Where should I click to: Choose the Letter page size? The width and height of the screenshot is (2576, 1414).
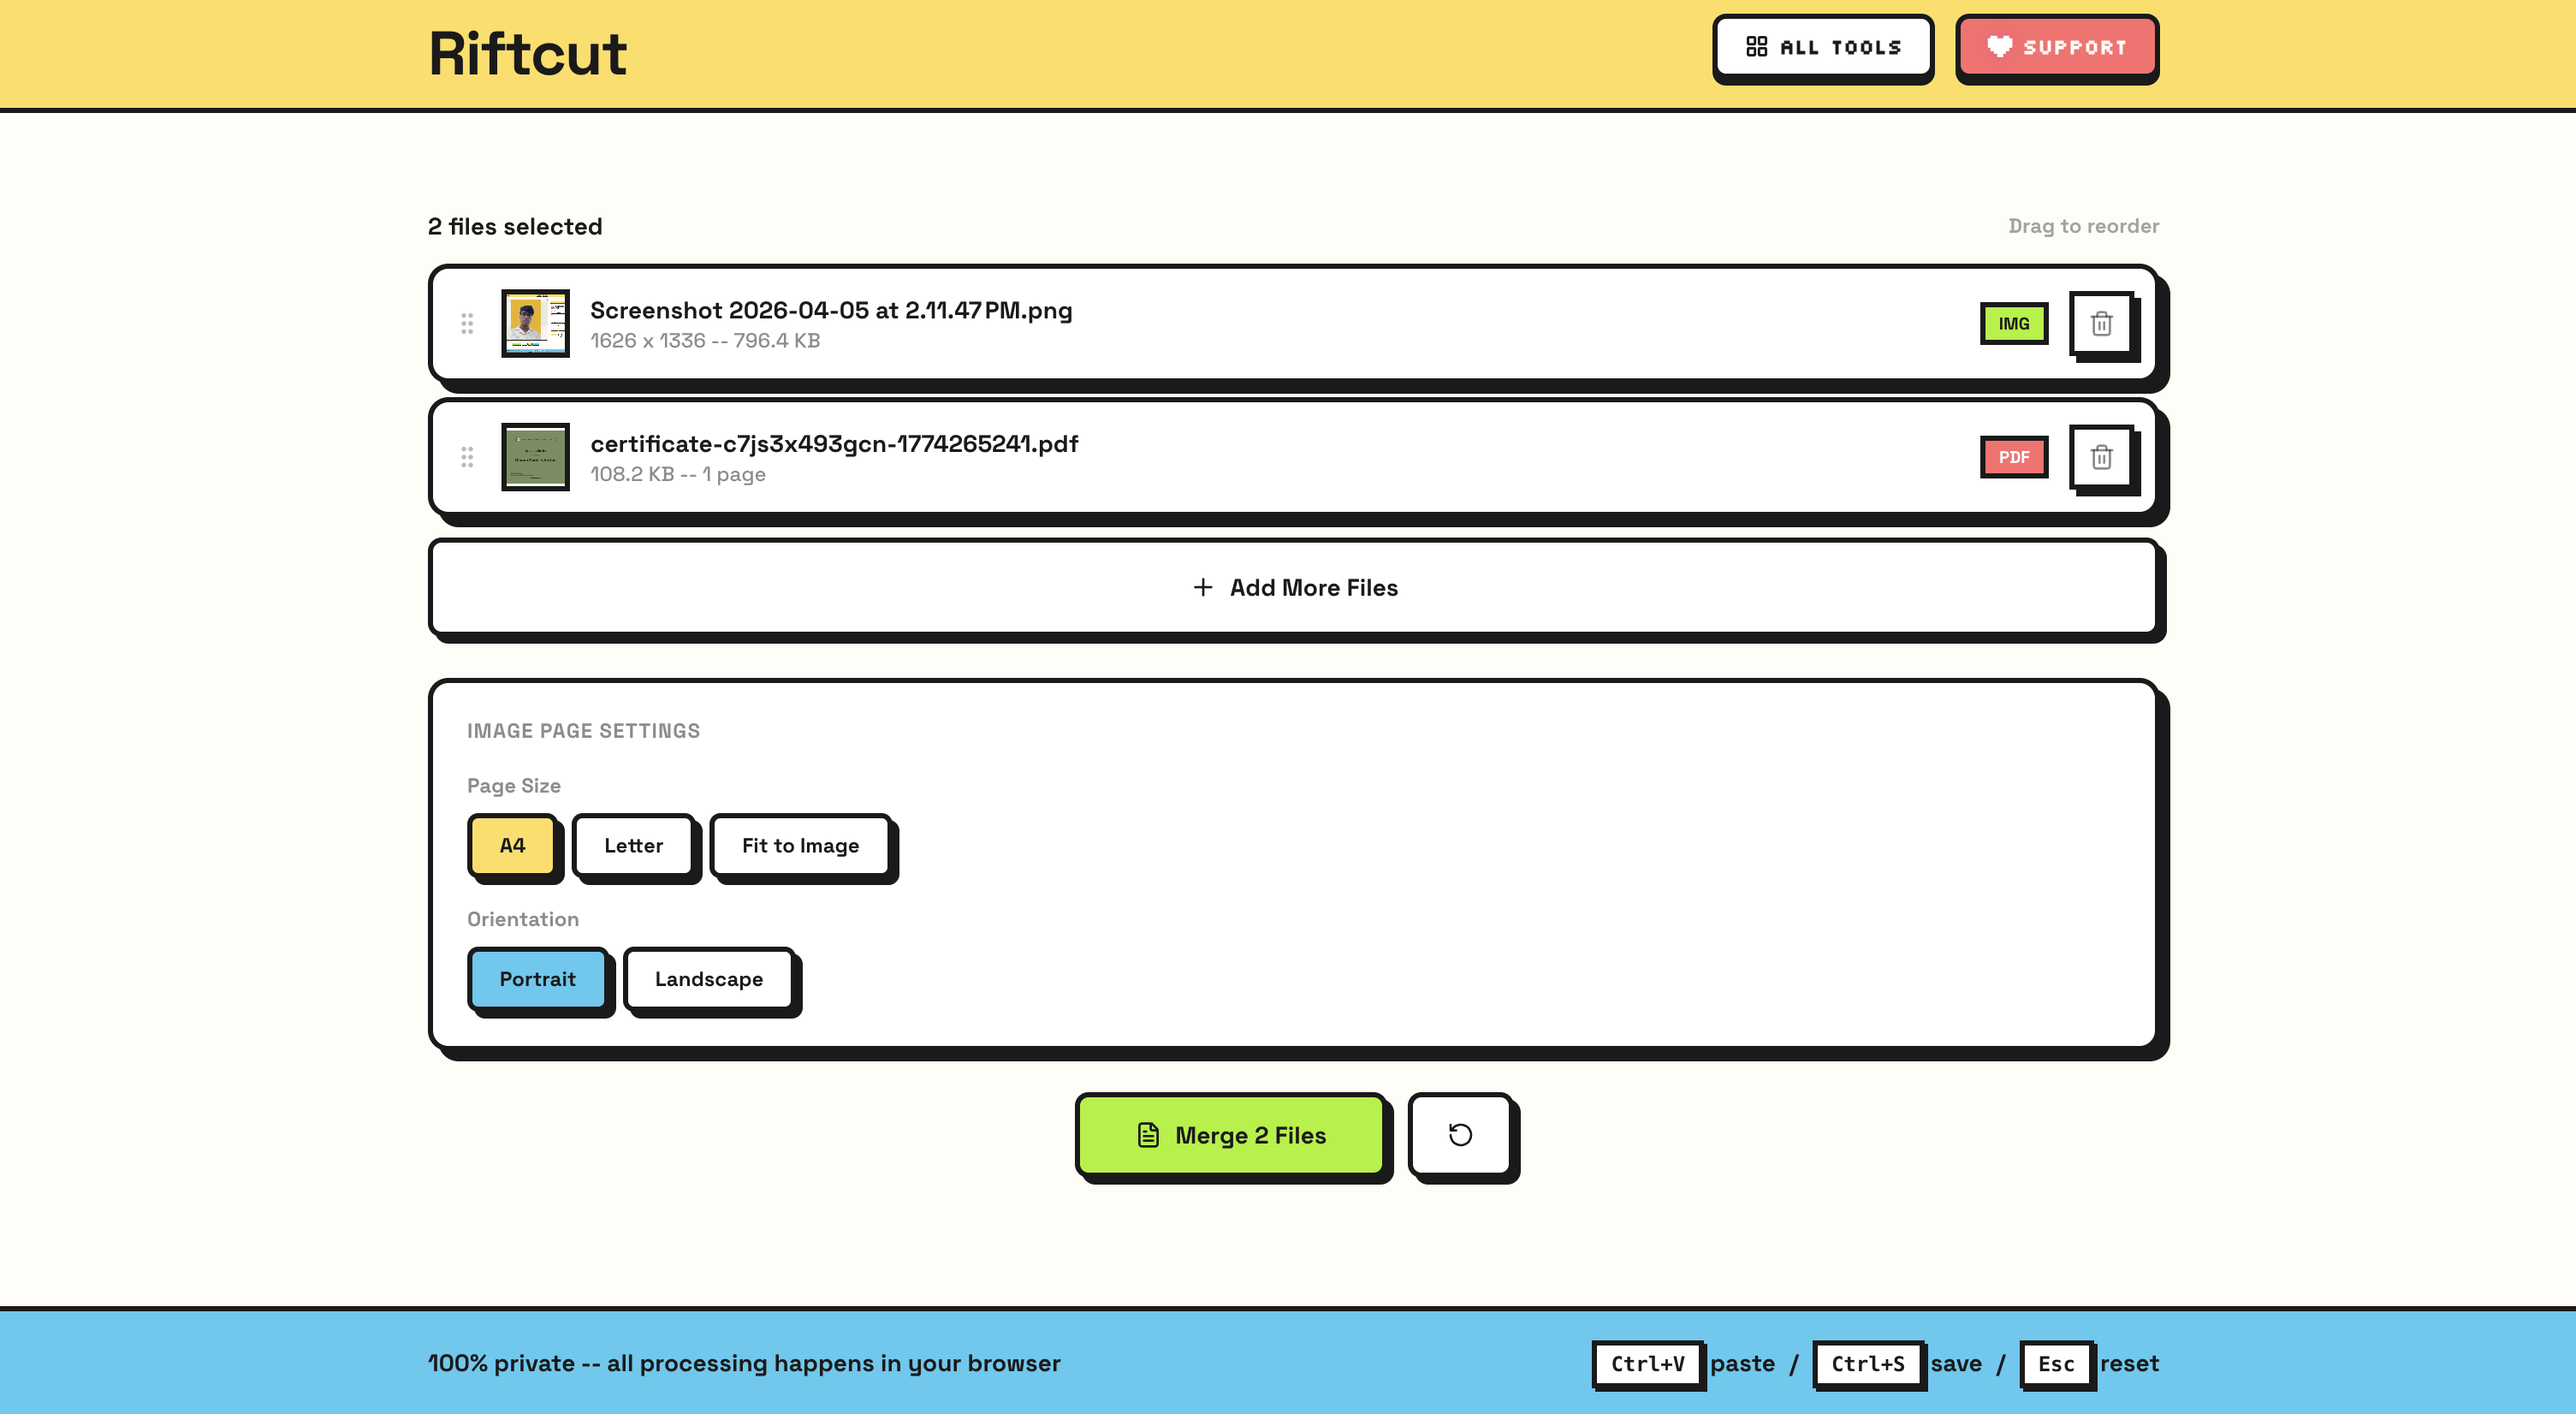click(x=633, y=846)
